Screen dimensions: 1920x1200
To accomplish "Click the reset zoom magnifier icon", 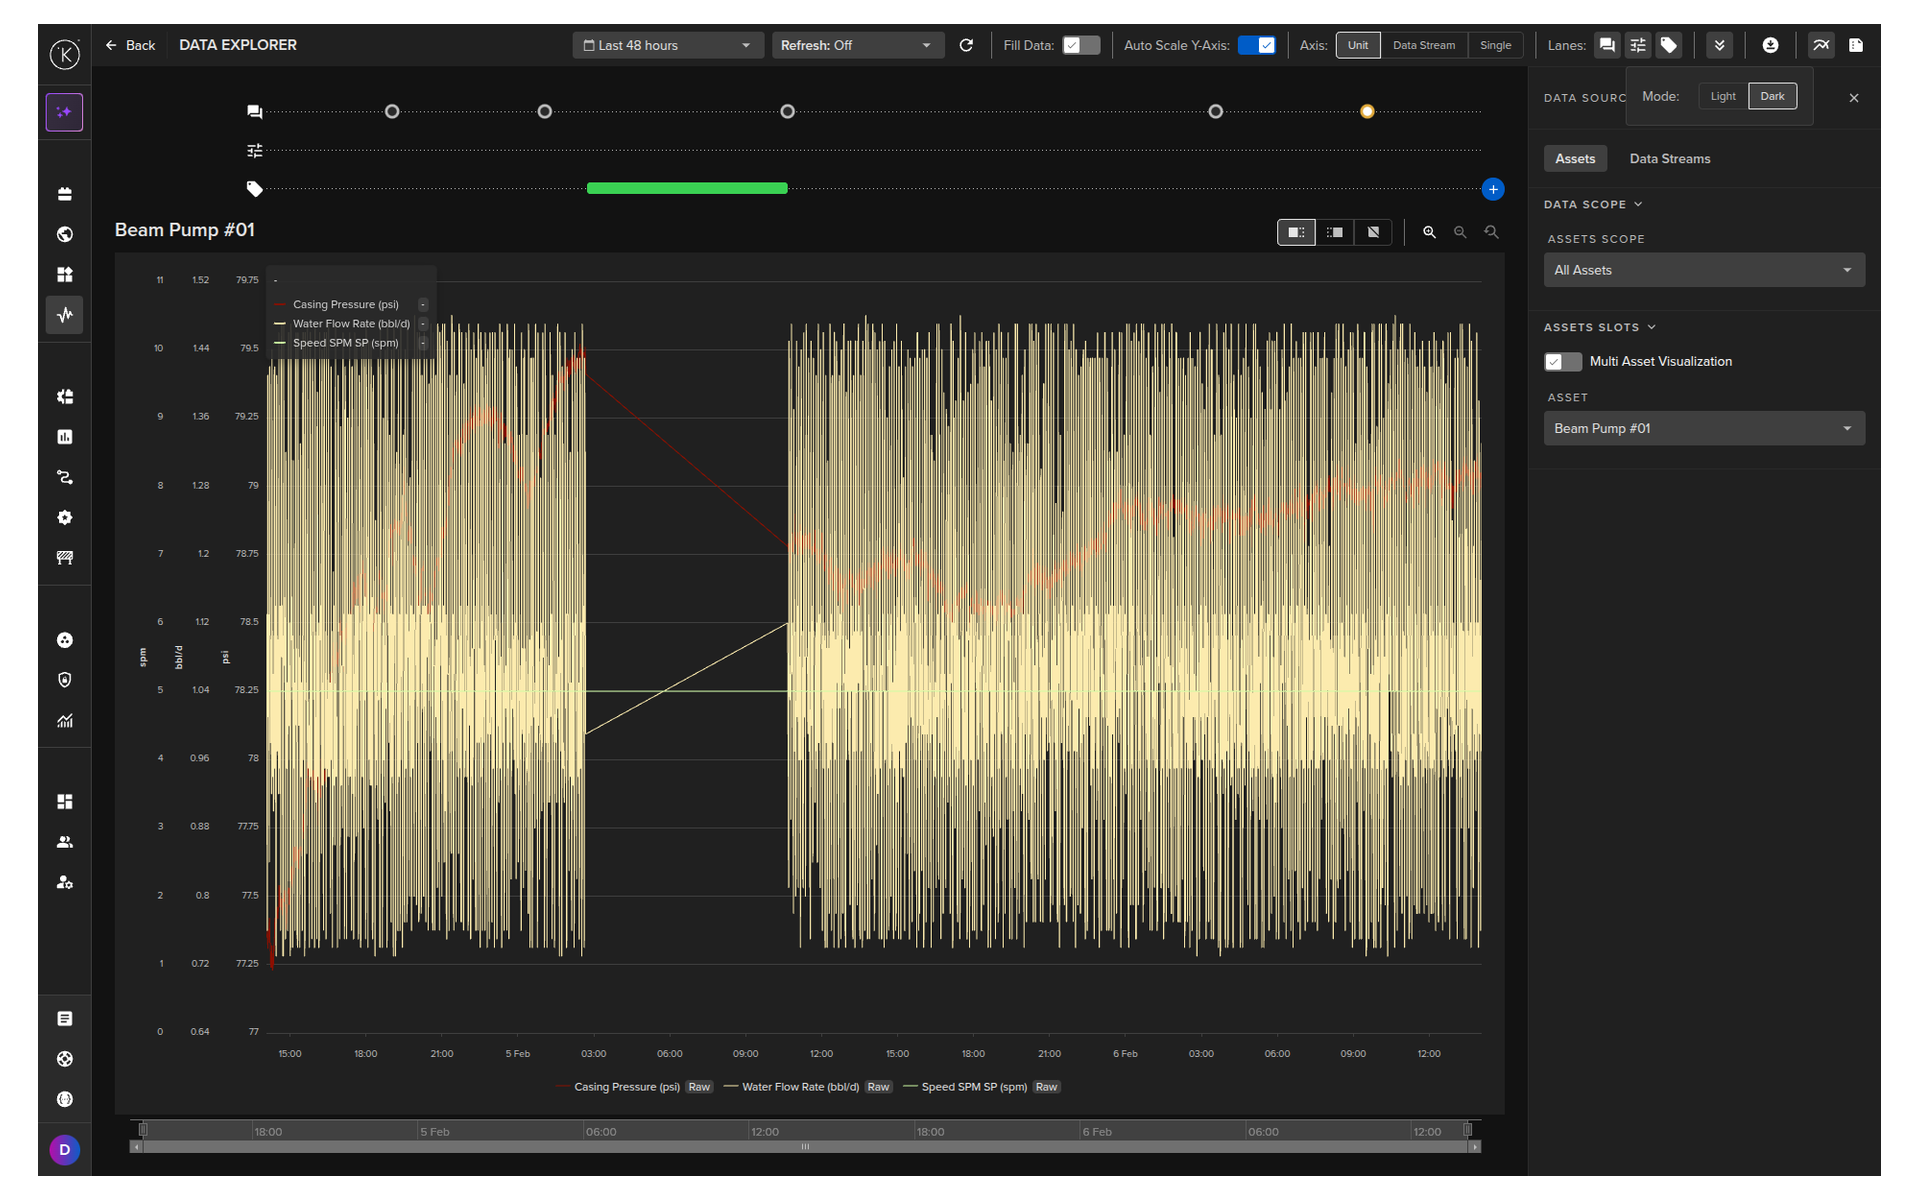I will click(x=1491, y=232).
